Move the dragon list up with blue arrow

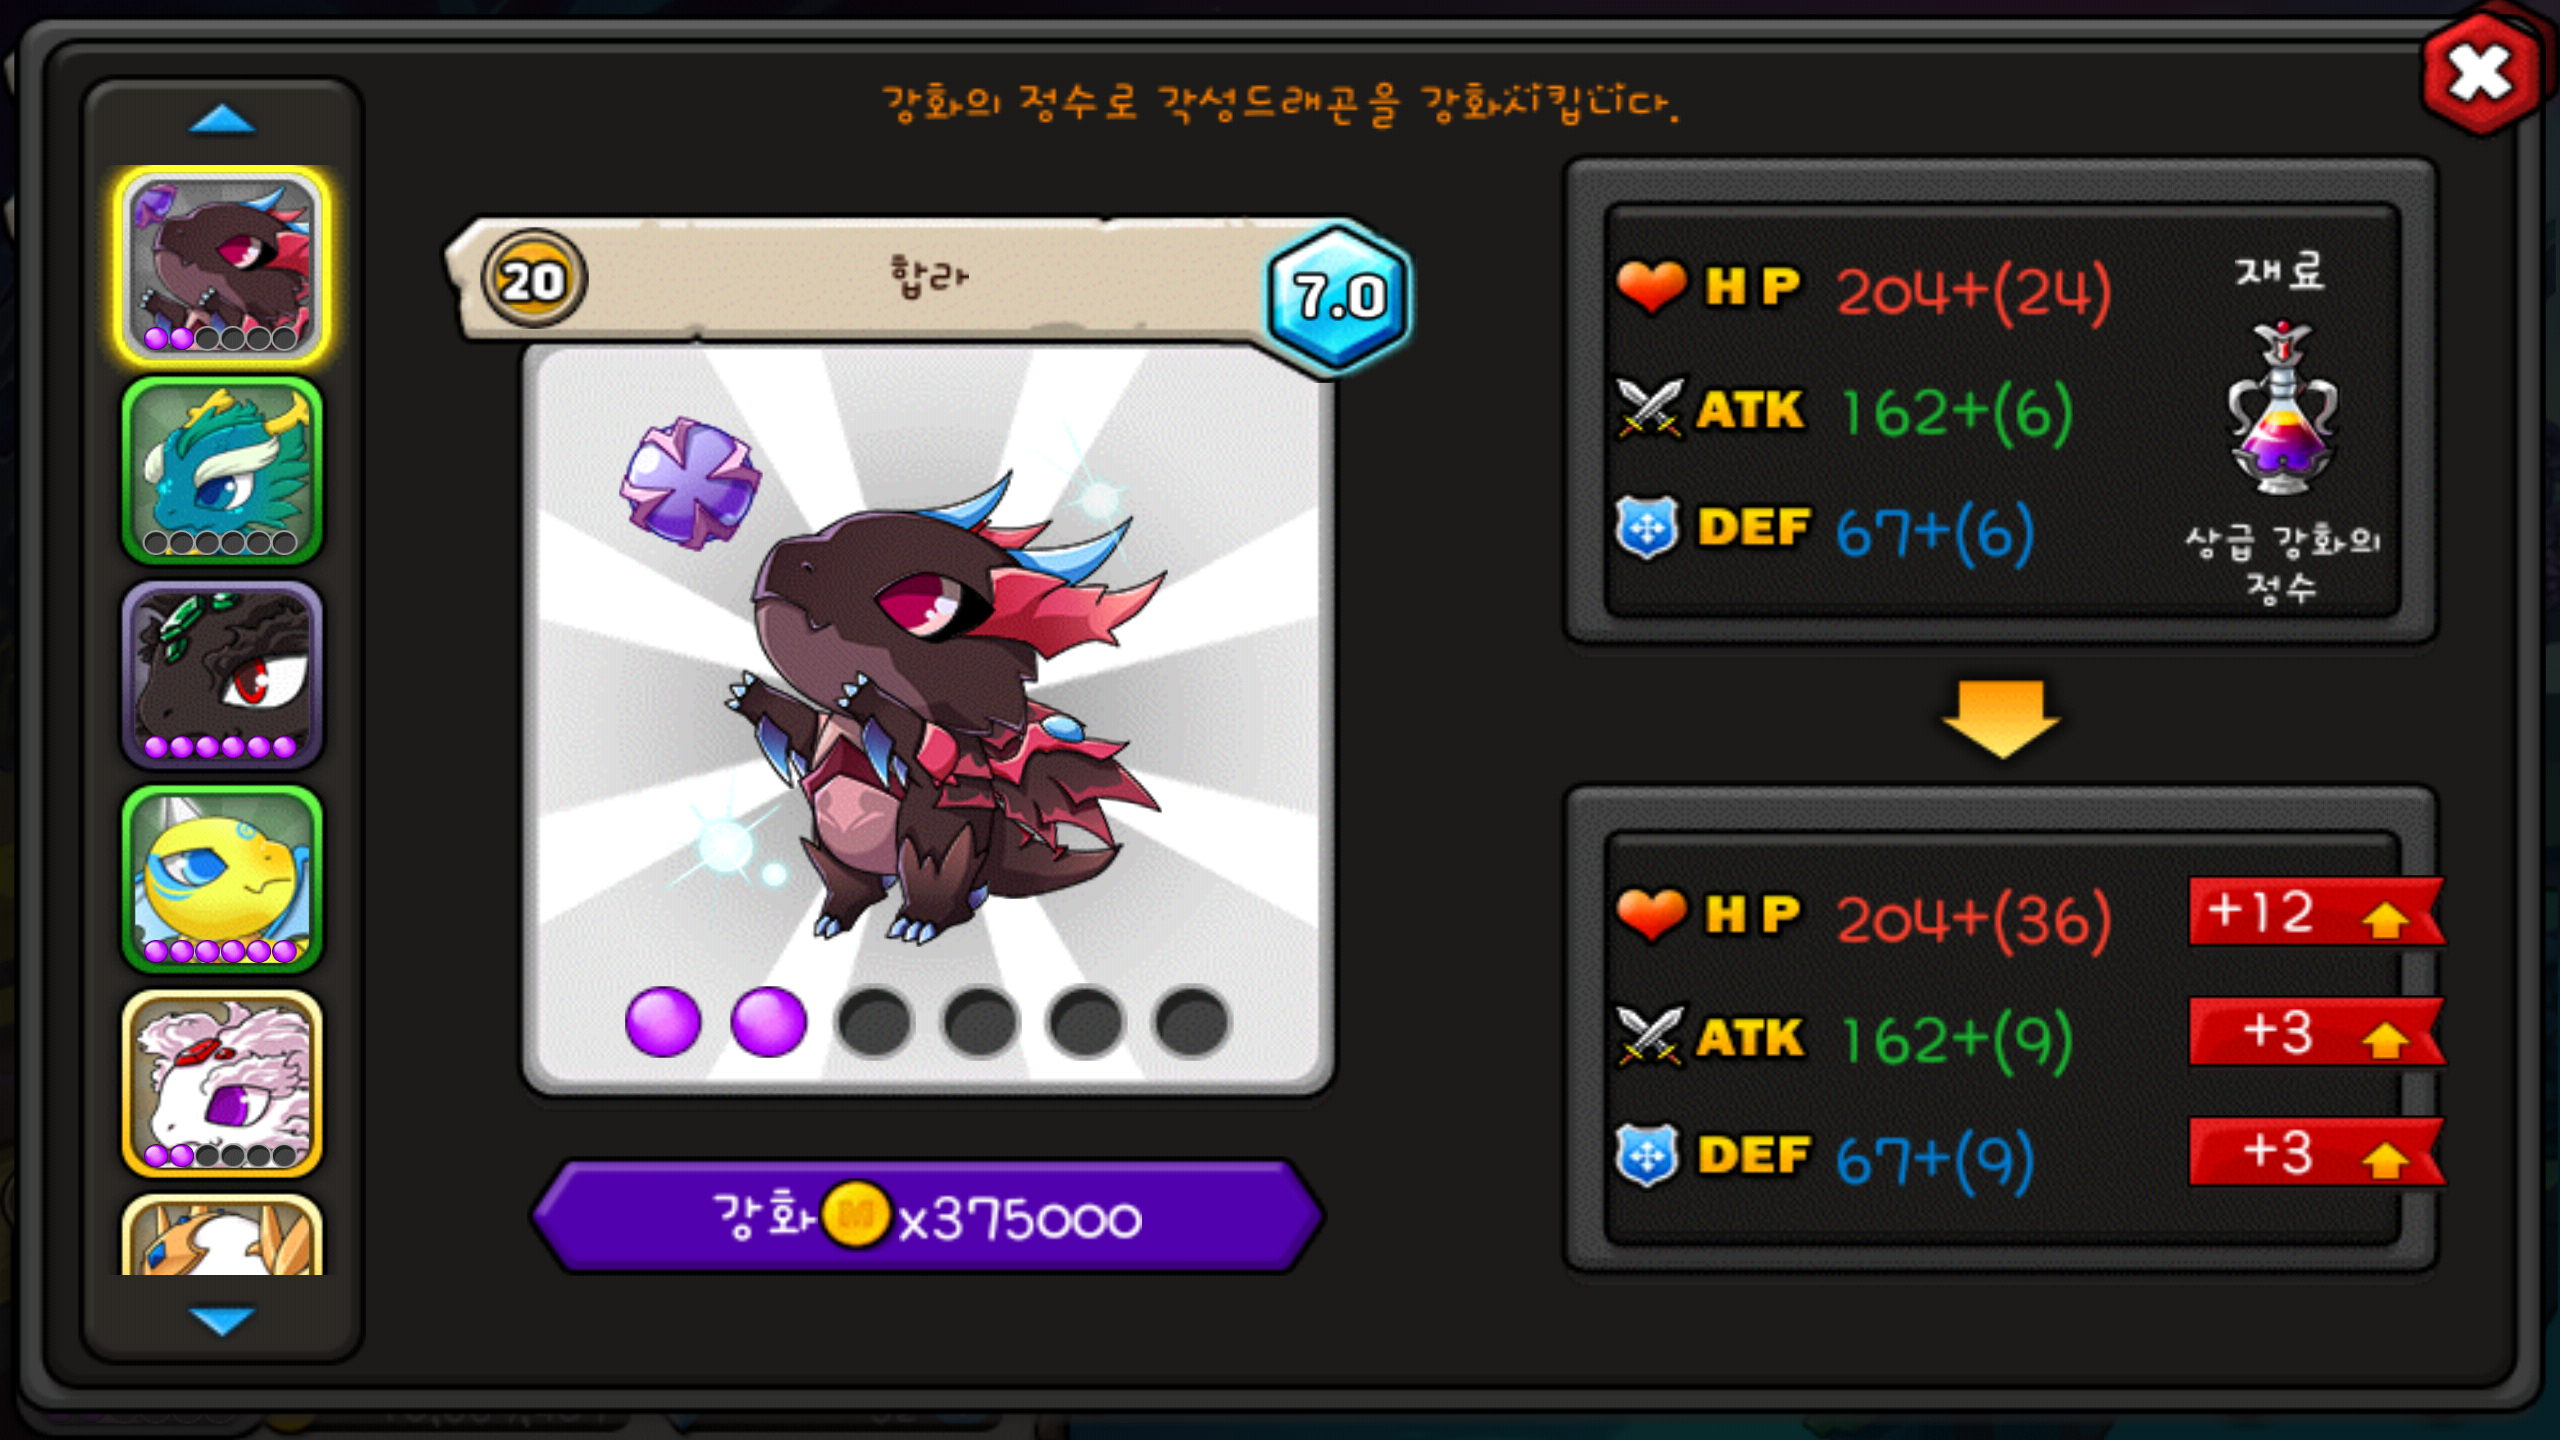coord(222,119)
